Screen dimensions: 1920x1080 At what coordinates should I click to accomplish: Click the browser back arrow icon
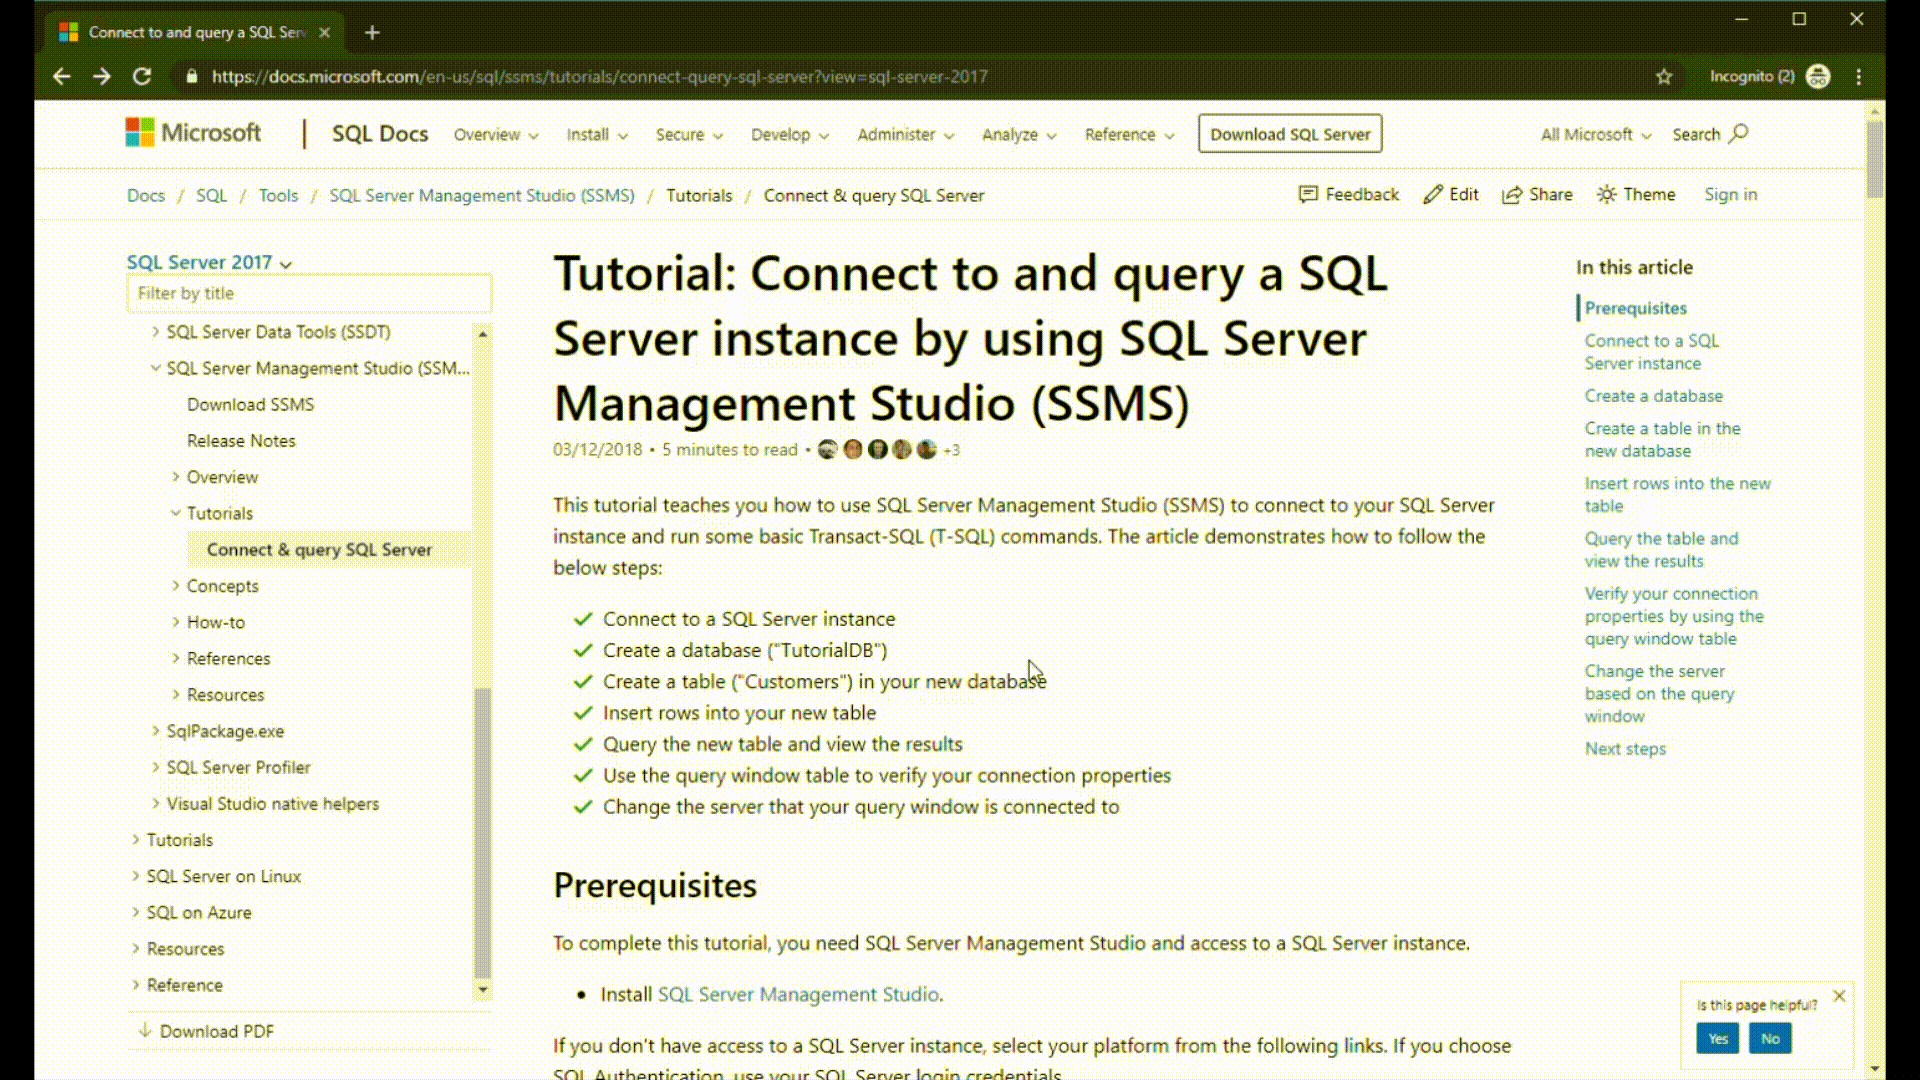tap(61, 76)
